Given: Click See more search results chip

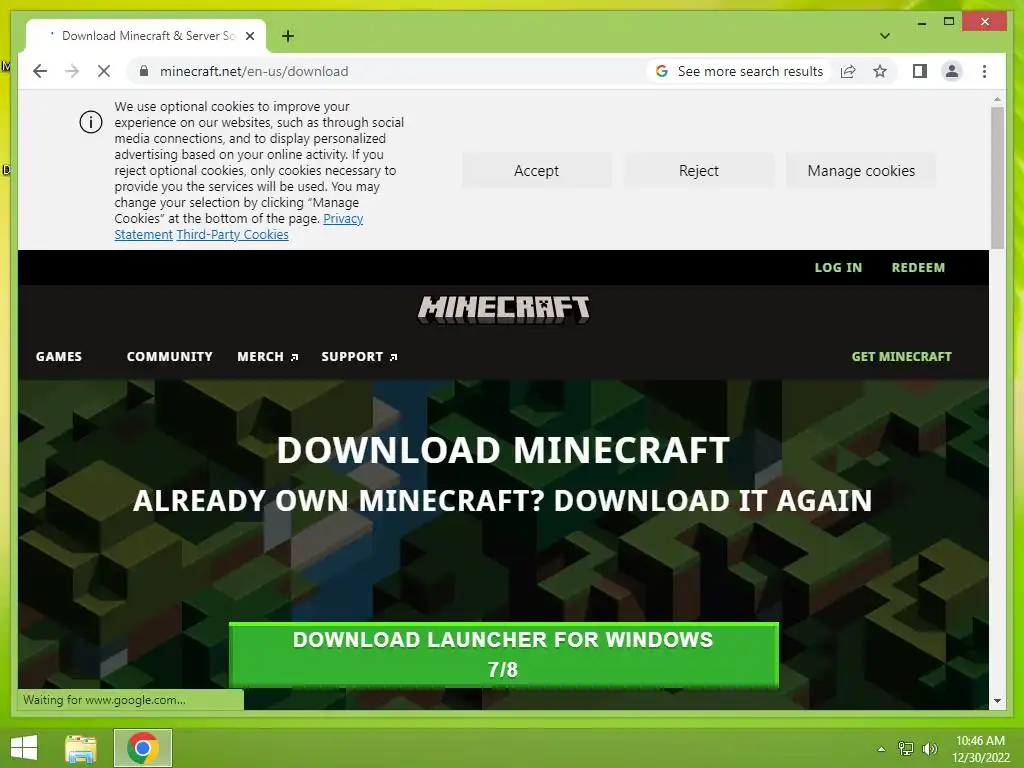Looking at the screenshot, I should (740, 71).
